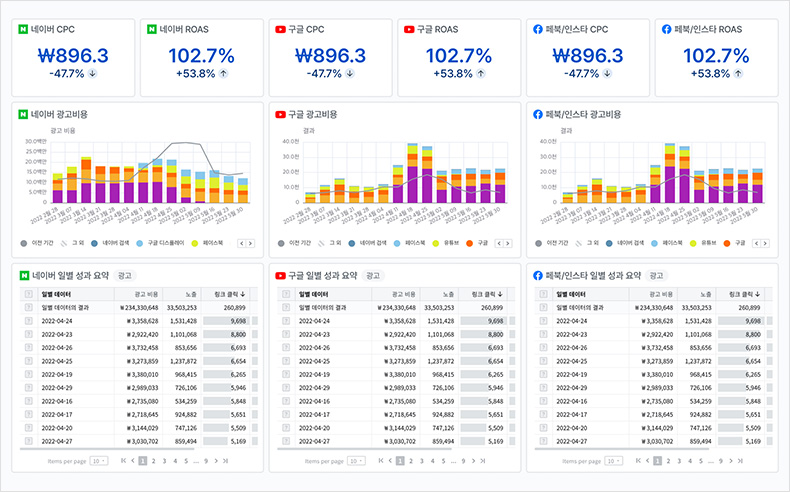Click the up-arrow indicator on 페북/인스타 ROAS card

(x=738, y=74)
